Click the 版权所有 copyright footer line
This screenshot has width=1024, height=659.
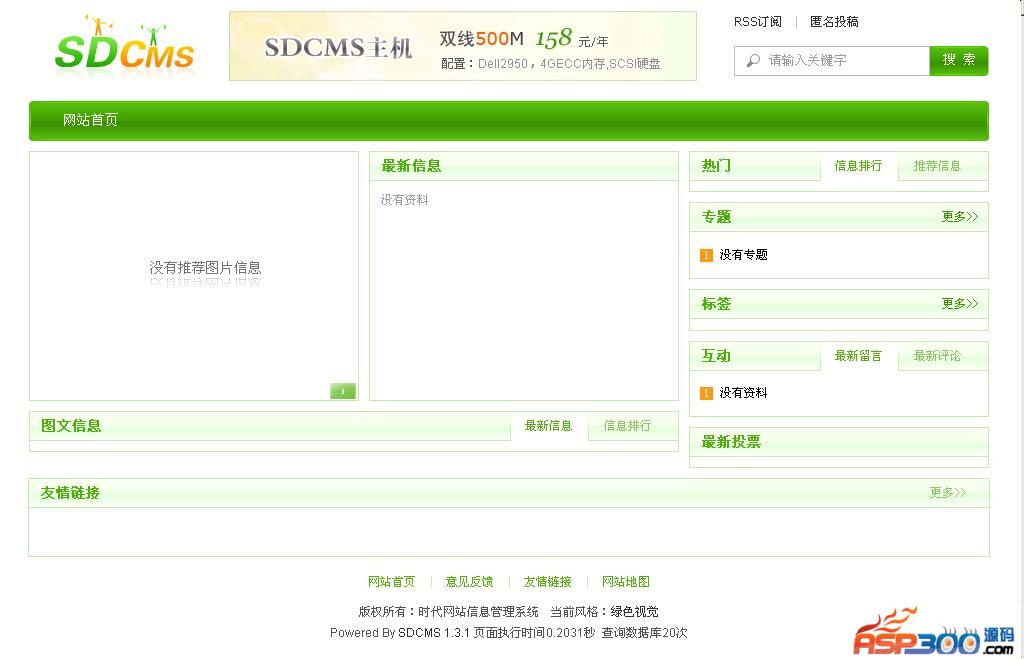pyautogui.click(x=508, y=612)
